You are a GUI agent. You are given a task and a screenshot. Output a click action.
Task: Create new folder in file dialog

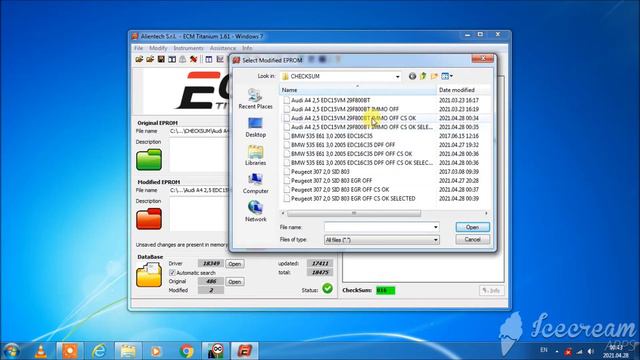coord(434,76)
